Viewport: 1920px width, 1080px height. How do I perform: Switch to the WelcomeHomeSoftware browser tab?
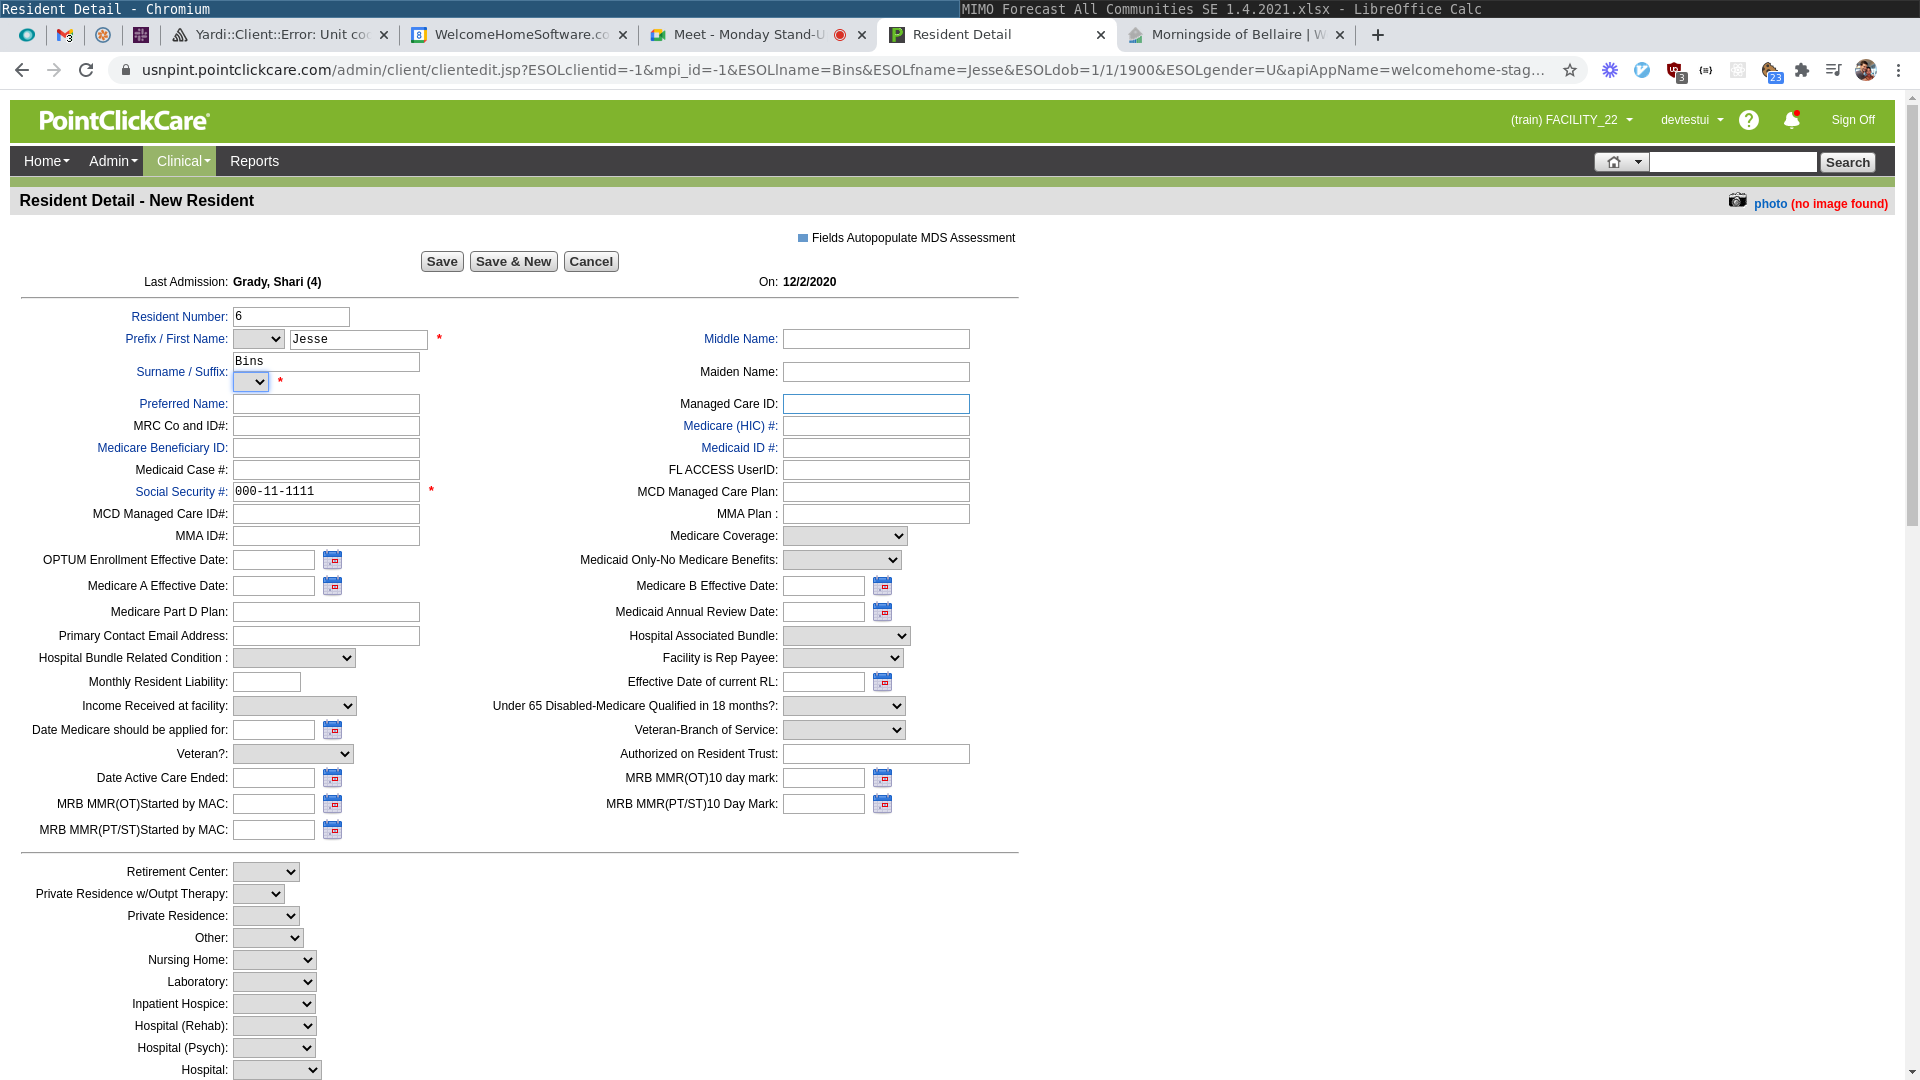519,35
